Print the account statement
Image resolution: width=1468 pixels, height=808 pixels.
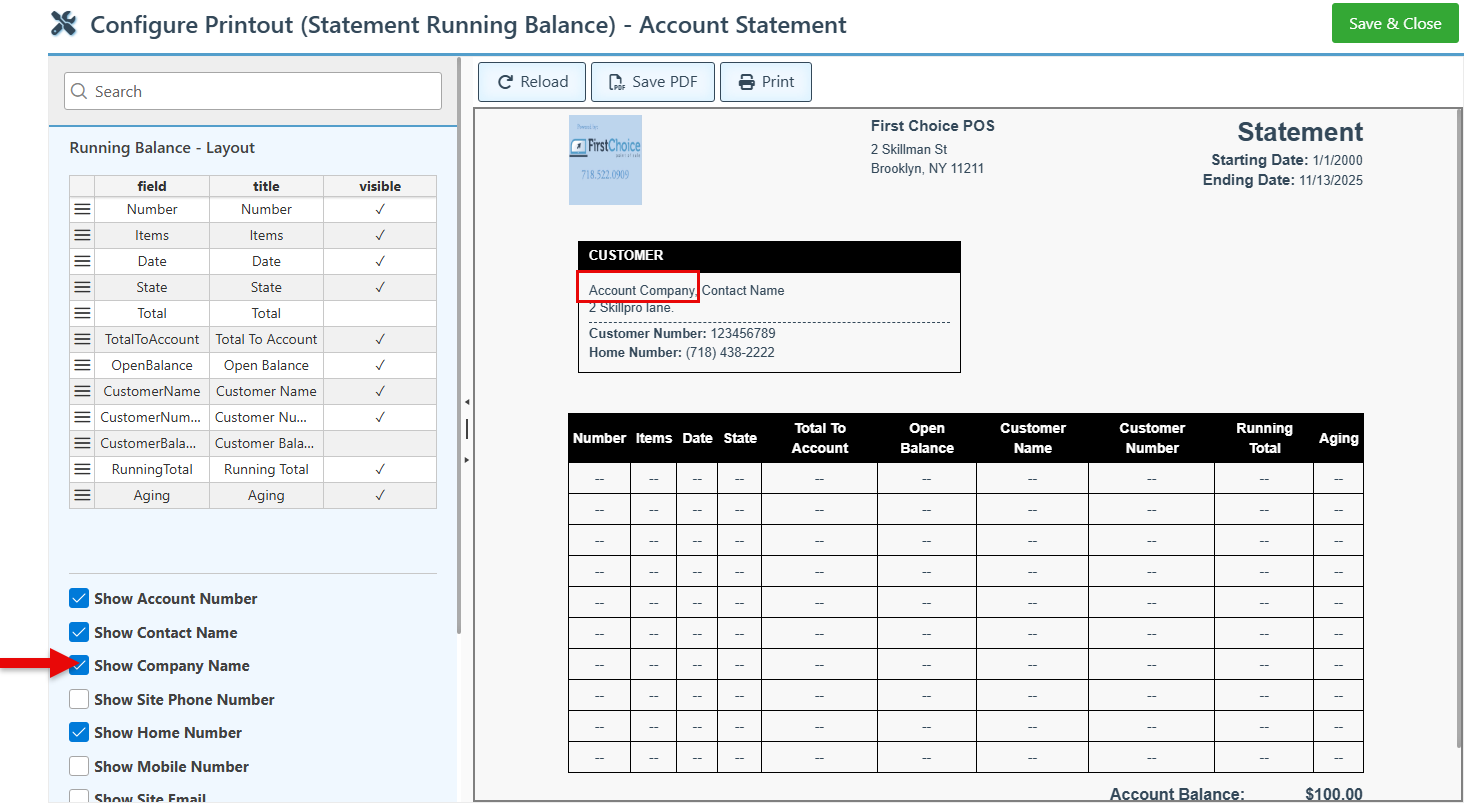pyautogui.click(x=766, y=82)
